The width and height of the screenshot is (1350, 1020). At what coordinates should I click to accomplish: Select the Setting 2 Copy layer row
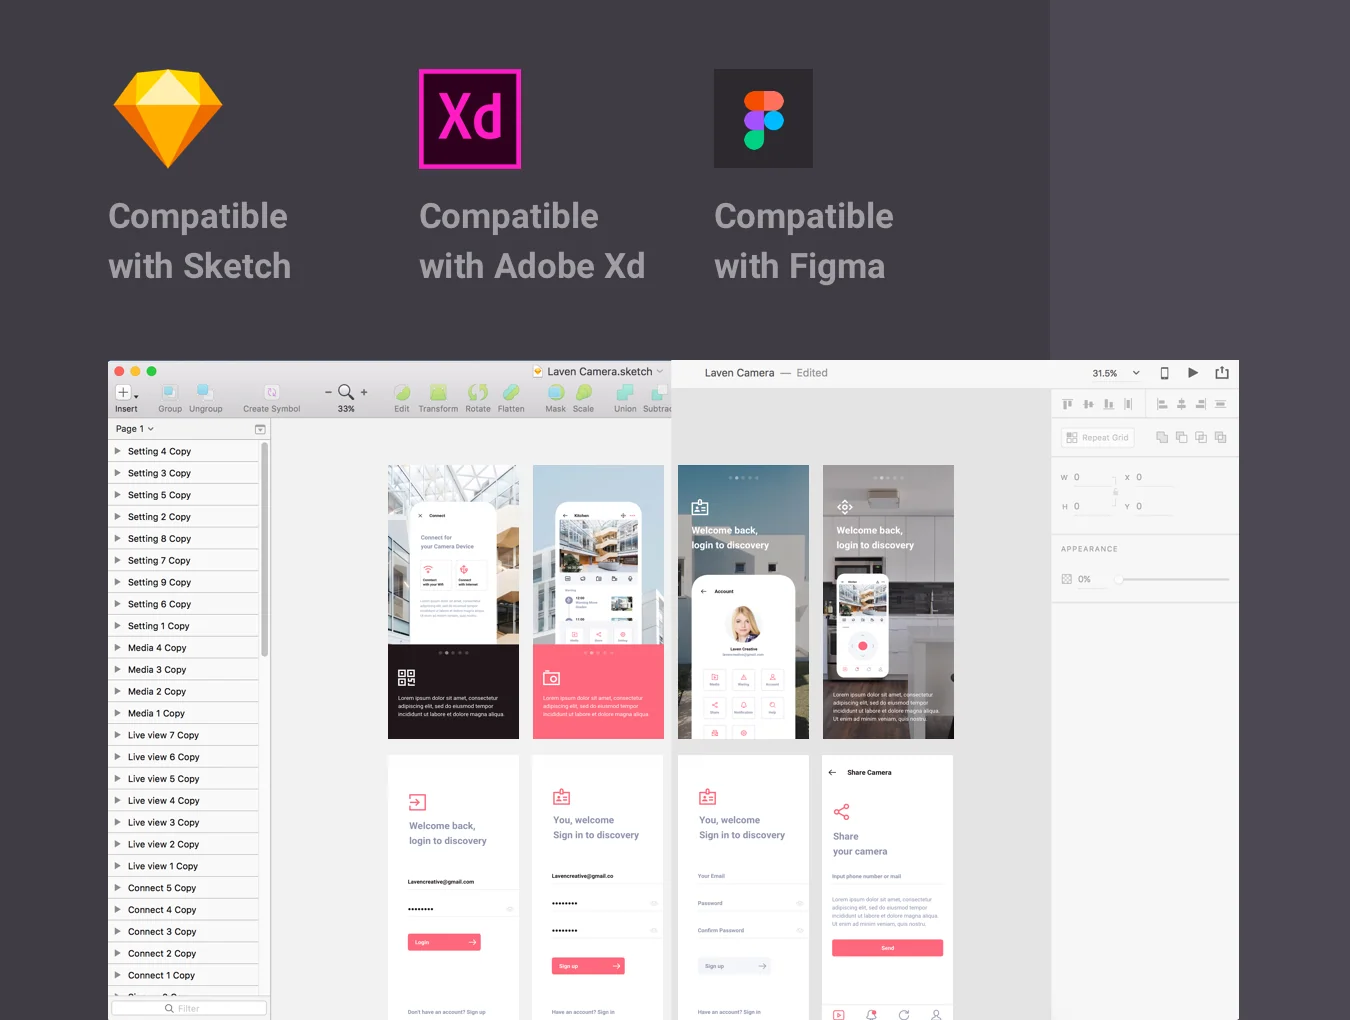tap(184, 517)
